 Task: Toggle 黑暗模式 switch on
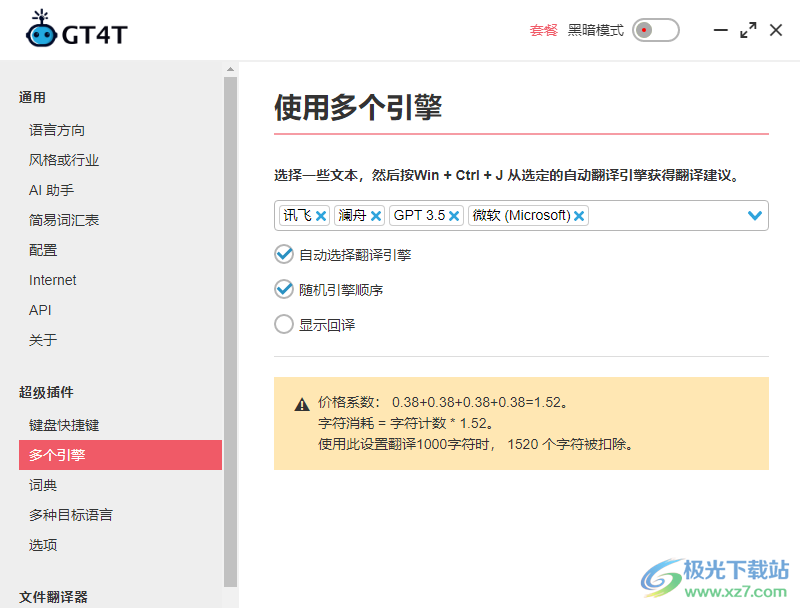(655, 30)
